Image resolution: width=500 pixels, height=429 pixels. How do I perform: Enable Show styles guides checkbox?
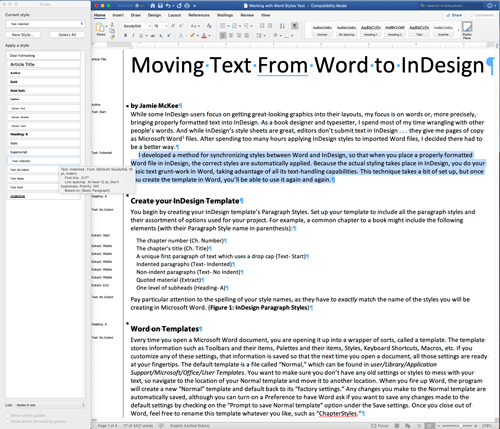click(7, 415)
